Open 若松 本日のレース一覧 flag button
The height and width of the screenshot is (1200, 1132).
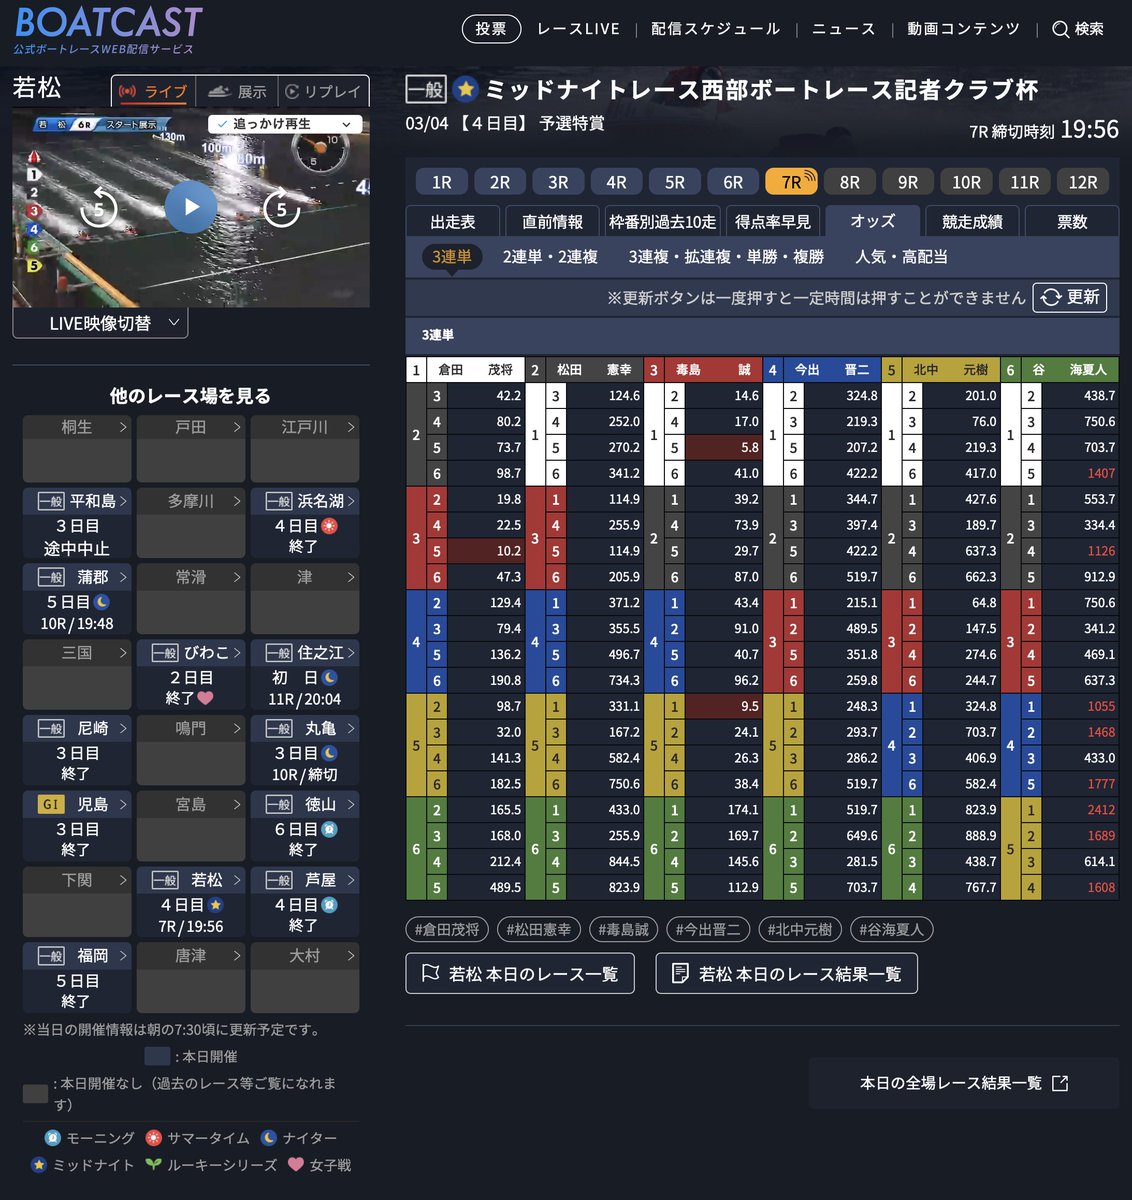pyautogui.click(x=520, y=974)
